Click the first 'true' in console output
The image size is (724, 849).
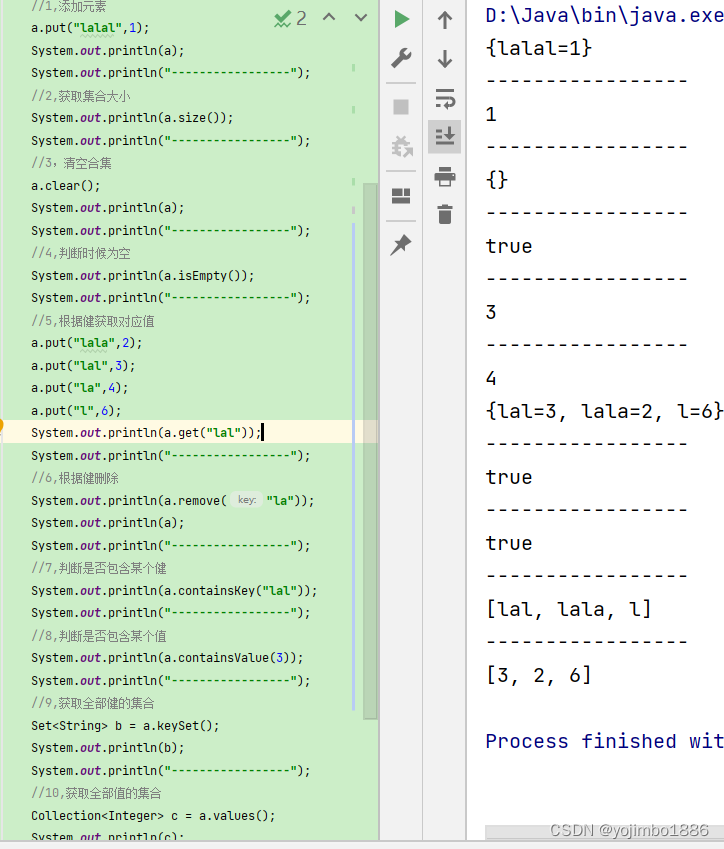pyautogui.click(x=509, y=246)
